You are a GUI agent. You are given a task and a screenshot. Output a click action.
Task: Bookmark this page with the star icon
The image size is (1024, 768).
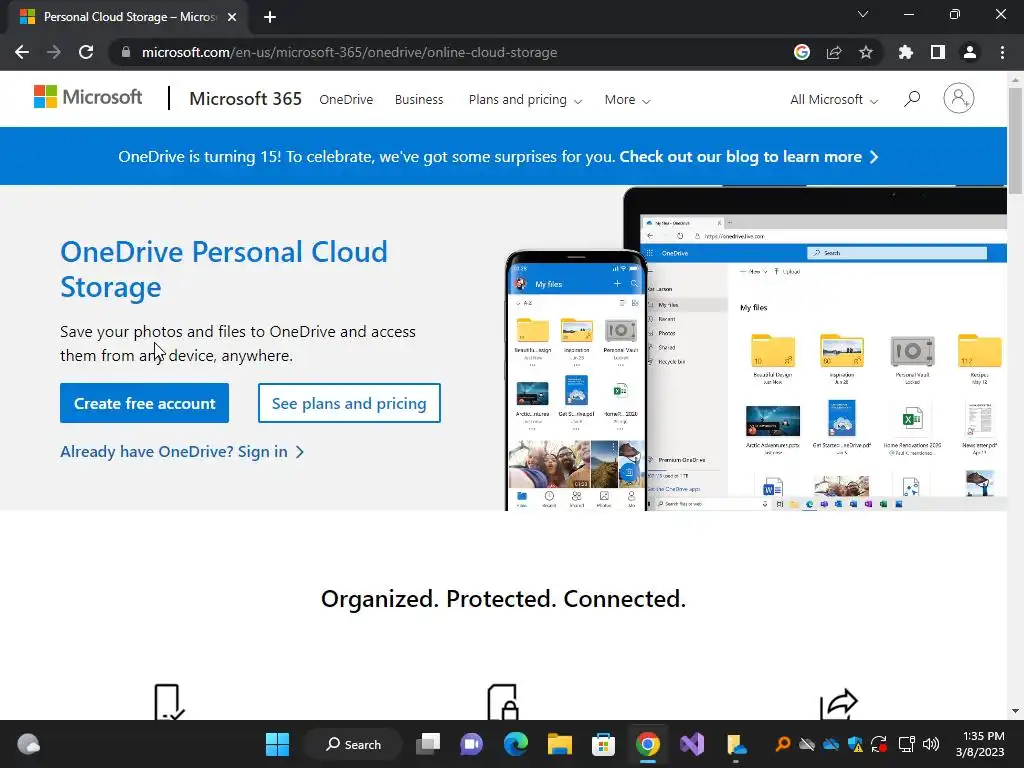(866, 52)
